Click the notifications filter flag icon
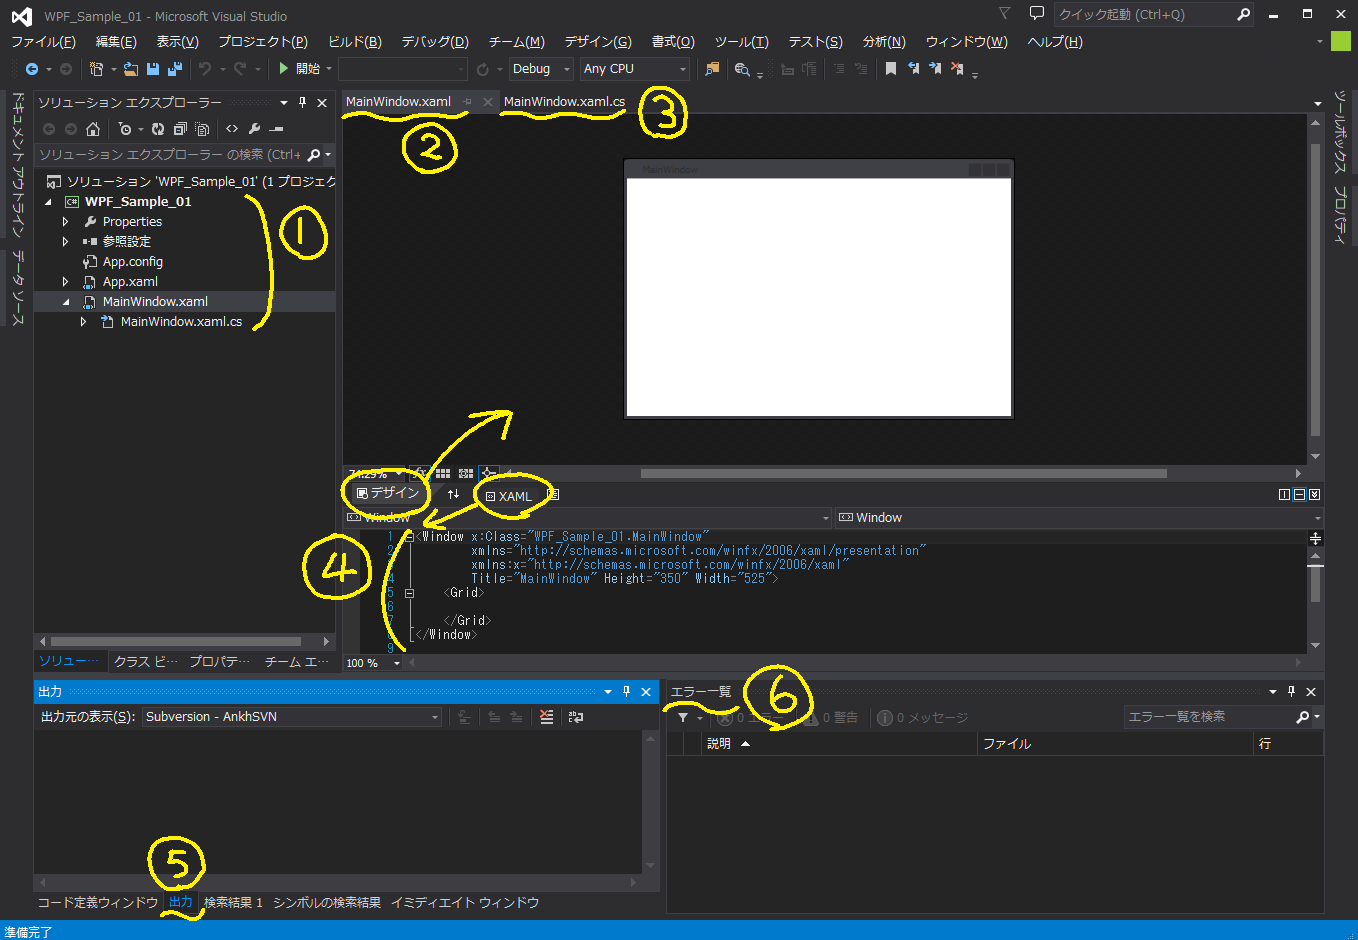The image size is (1358, 940). (x=1005, y=14)
